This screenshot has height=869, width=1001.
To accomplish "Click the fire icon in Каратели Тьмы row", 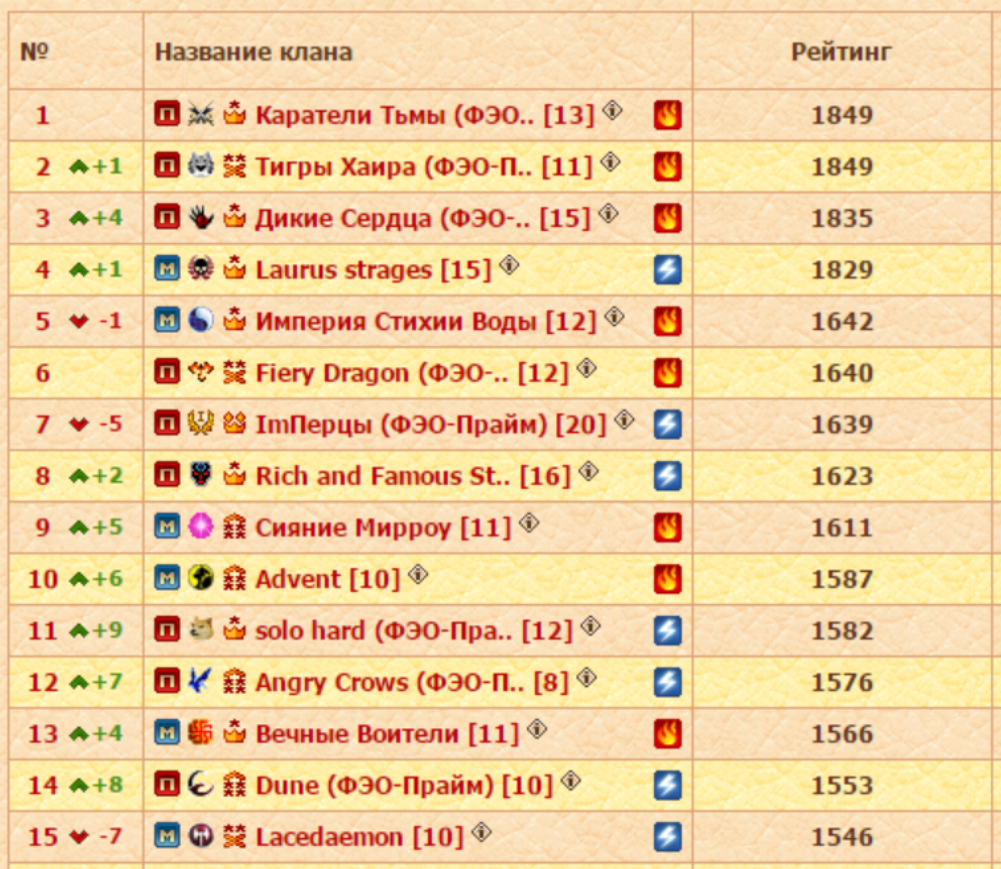I will (667, 115).
